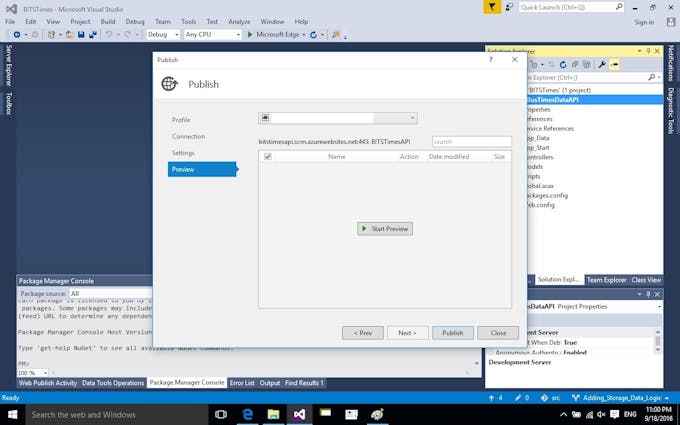Viewport: 680px width, 425px height.
Task: Click the Save All toolbar icon
Action: click(x=93, y=34)
